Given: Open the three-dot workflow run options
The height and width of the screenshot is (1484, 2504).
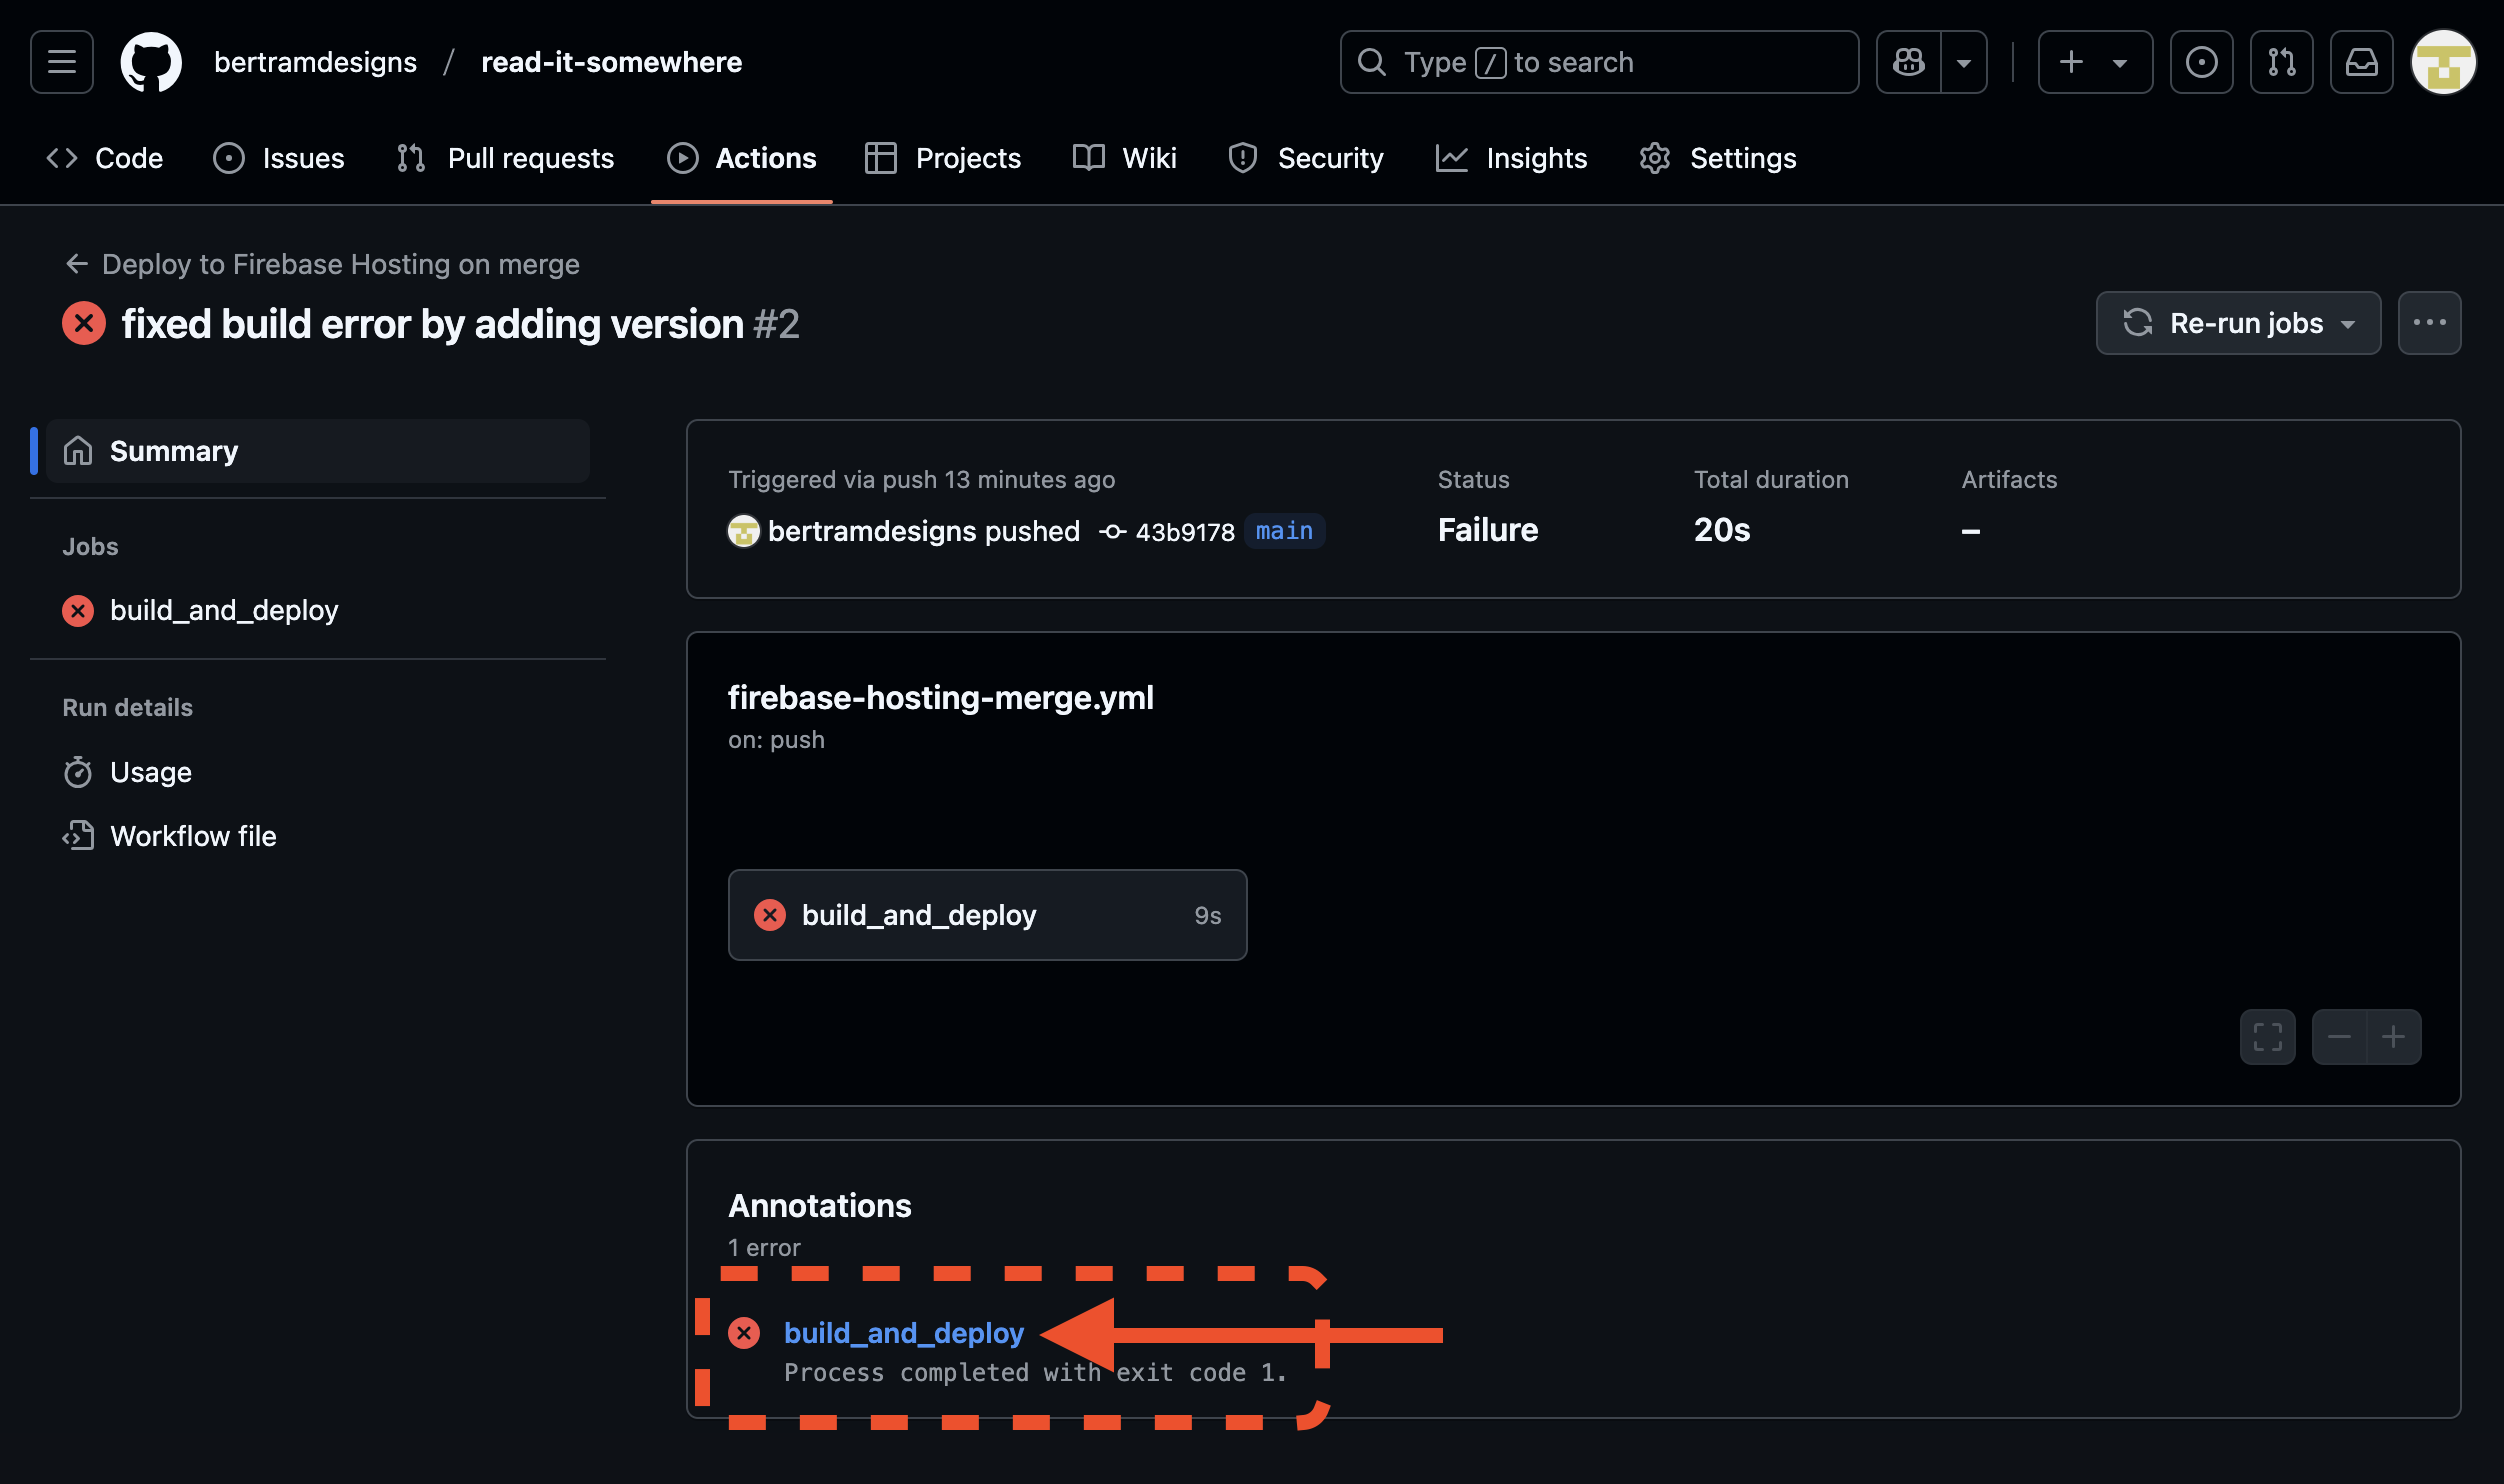Looking at the screenshot, I should tap(2429, 323).
